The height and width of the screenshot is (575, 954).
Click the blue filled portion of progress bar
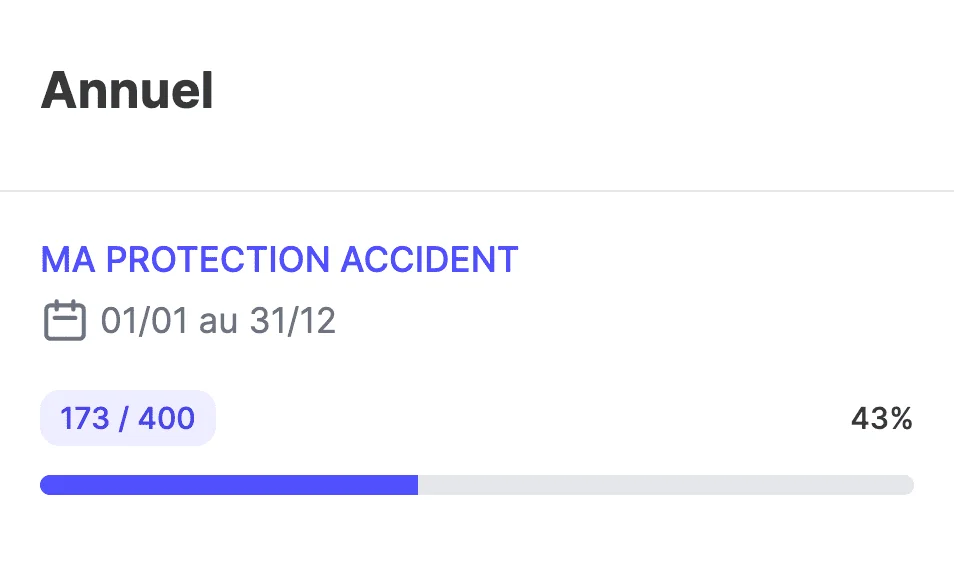[x=228, y=485]
